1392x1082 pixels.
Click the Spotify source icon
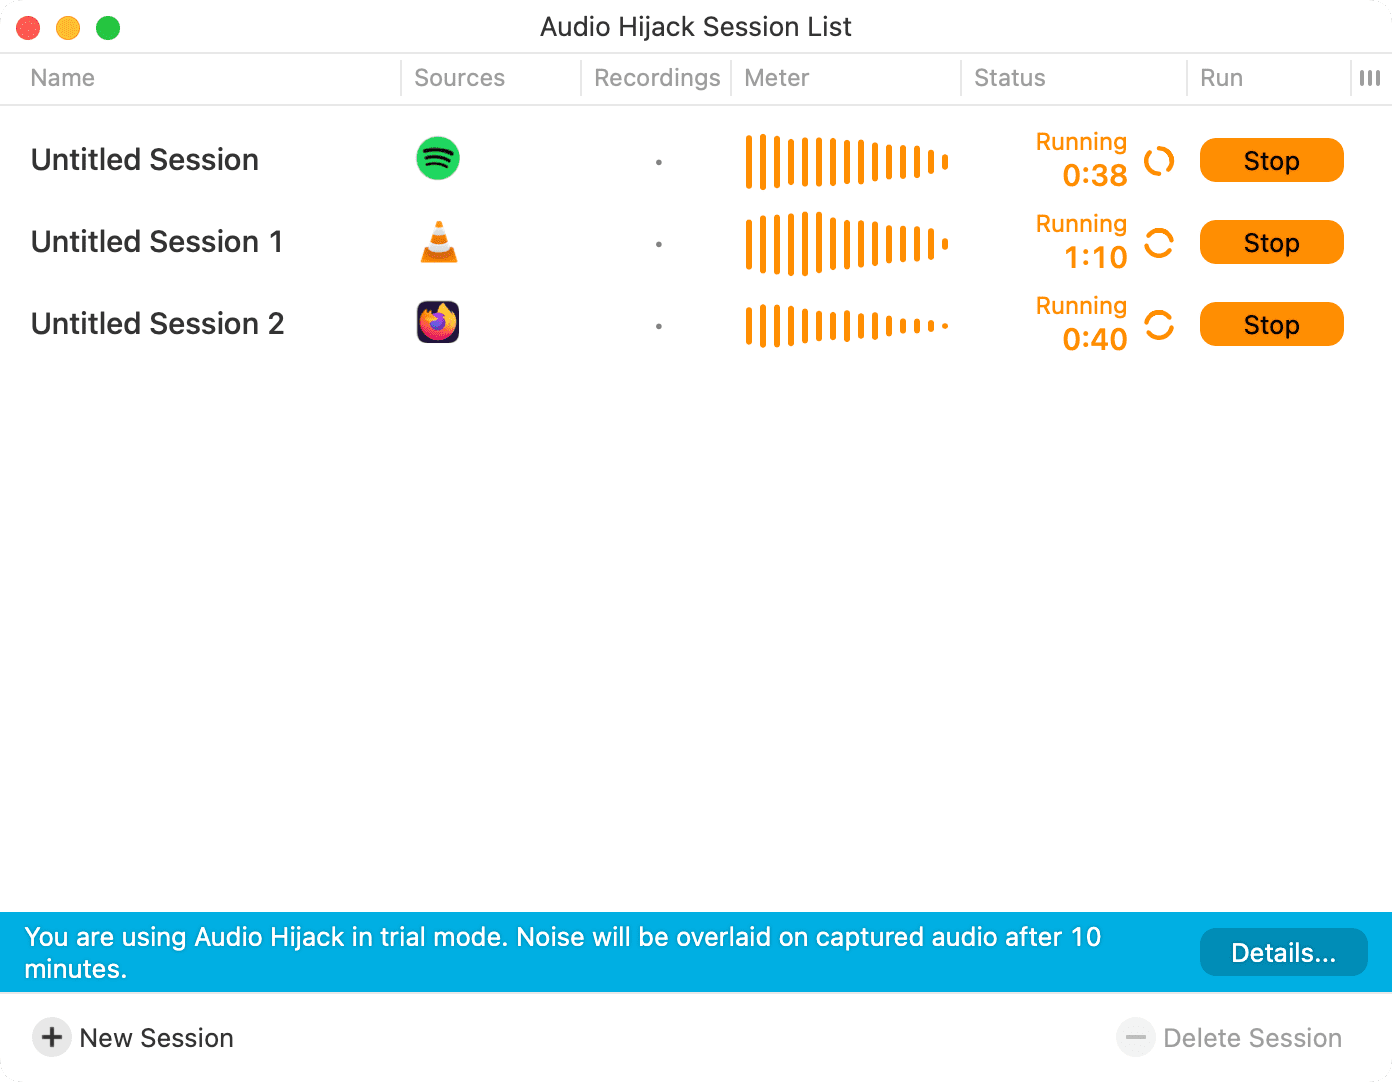coord(438,159)
